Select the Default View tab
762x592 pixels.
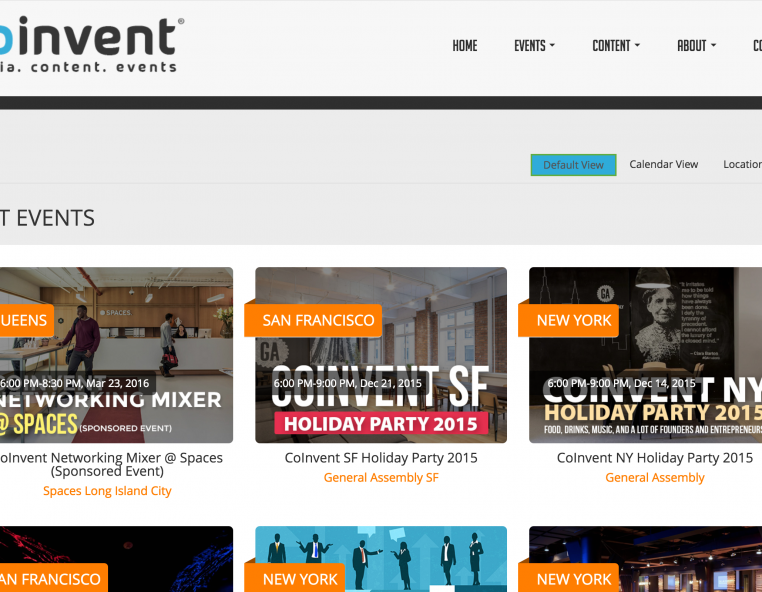tap(573, 165)
